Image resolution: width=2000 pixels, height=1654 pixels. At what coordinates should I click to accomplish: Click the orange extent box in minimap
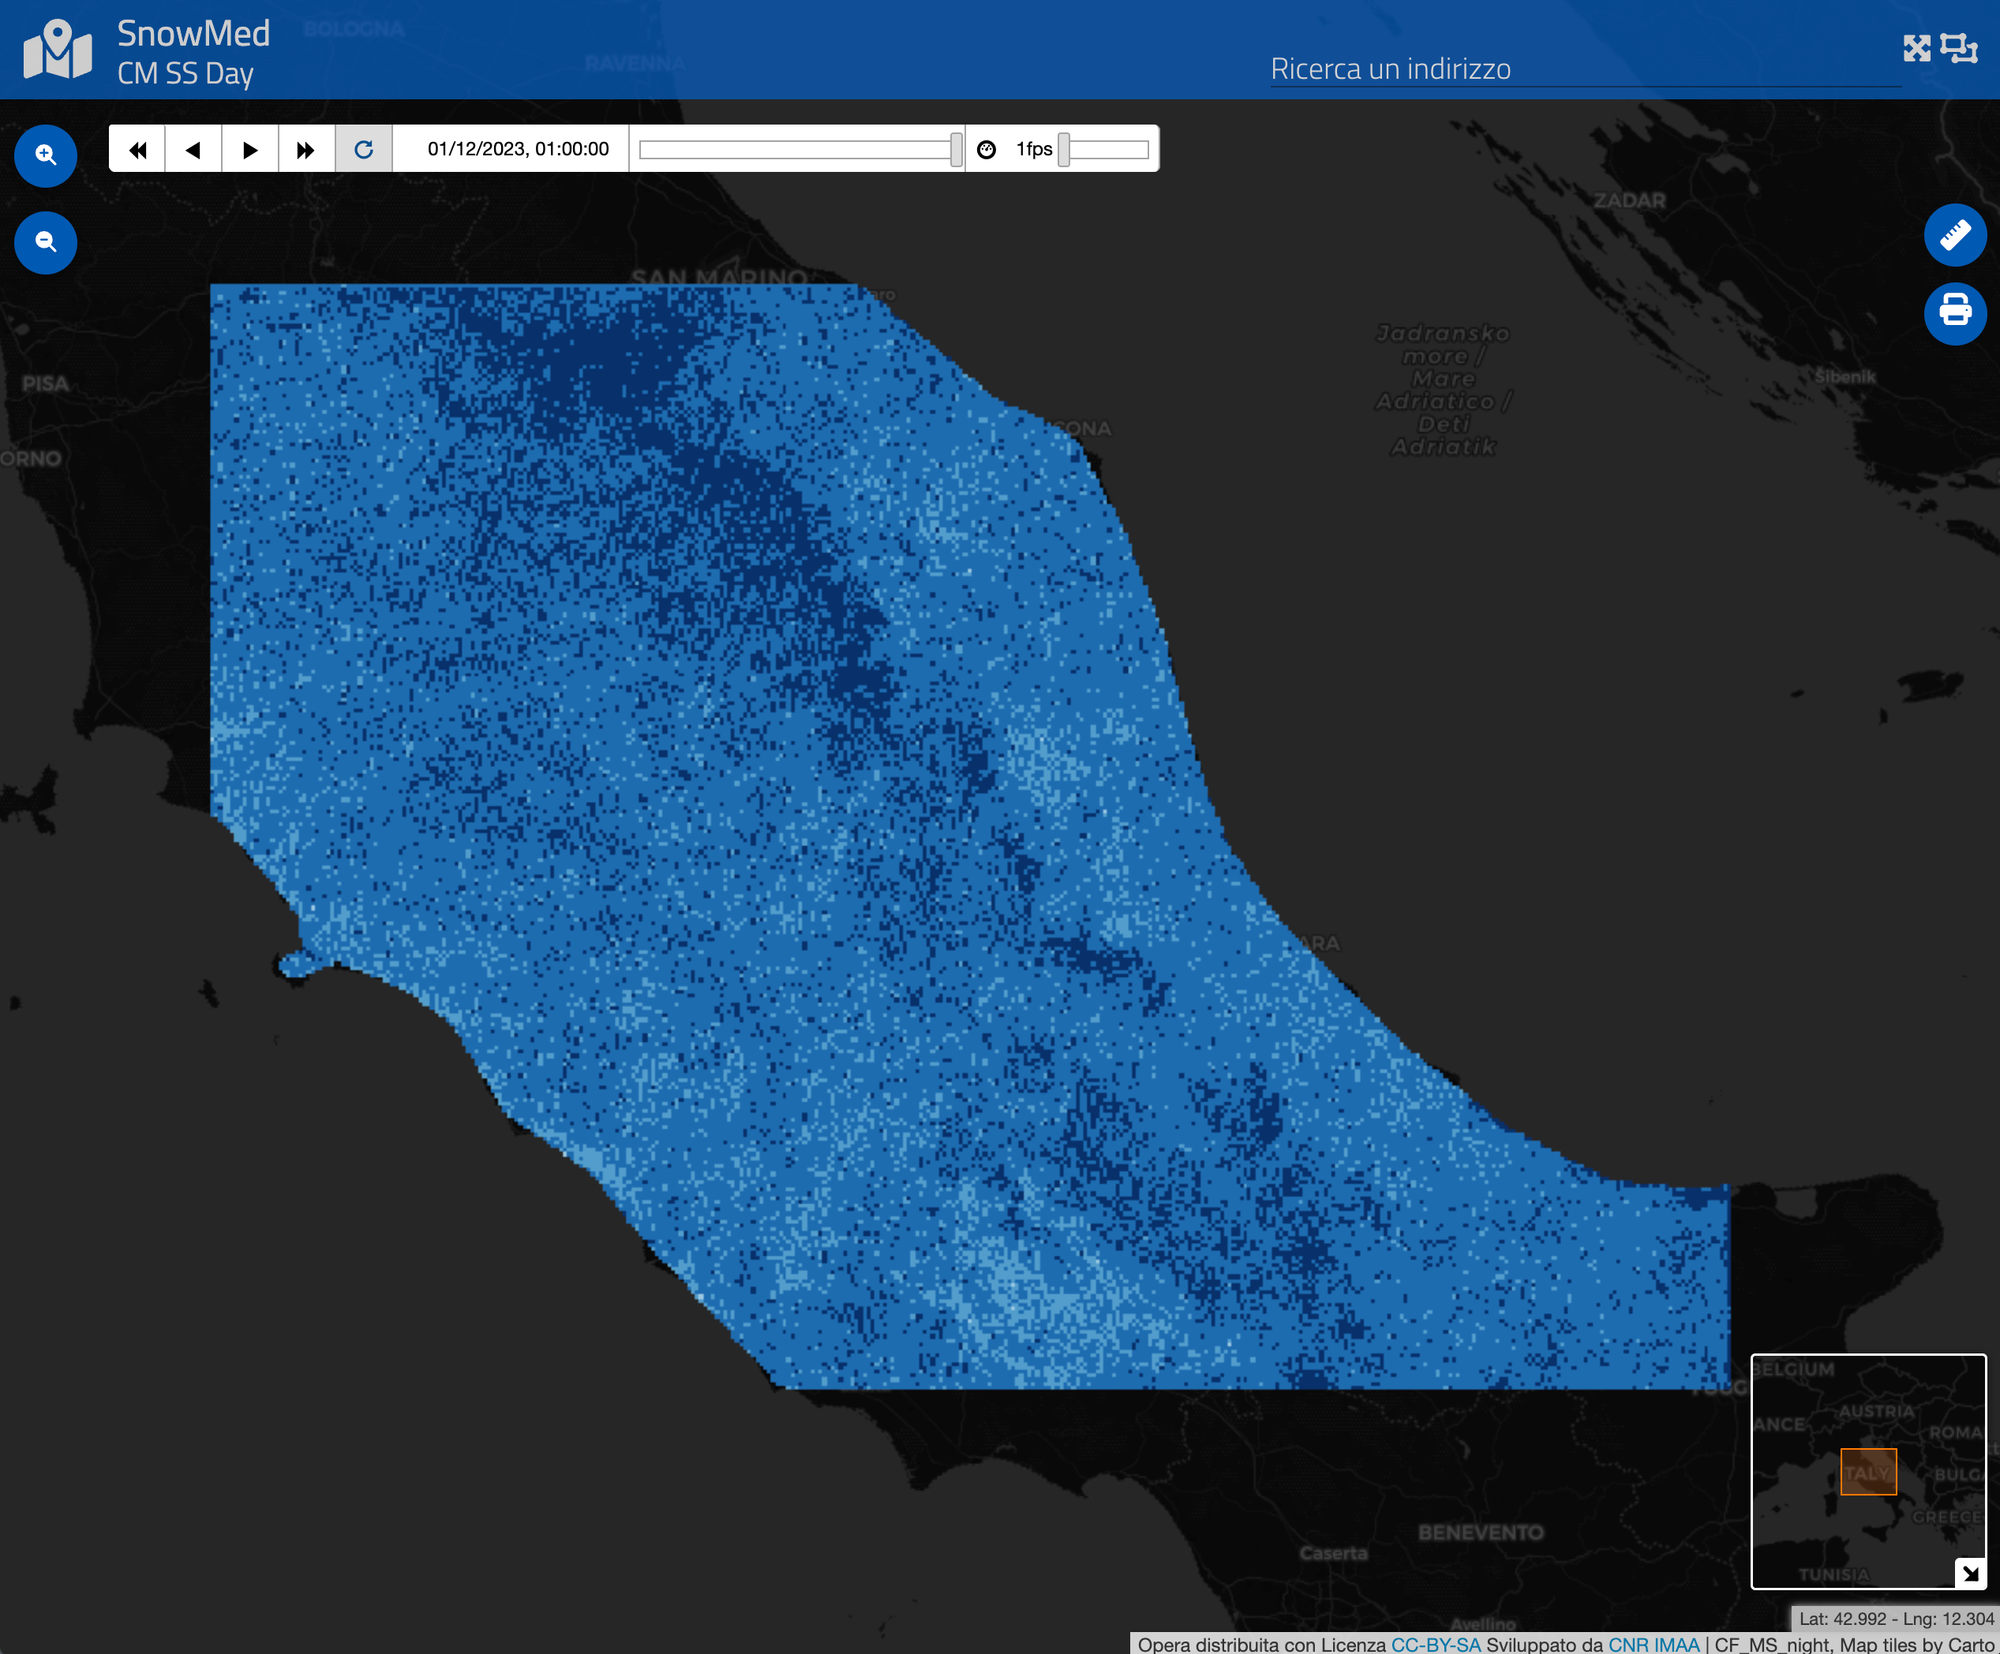(1868, 1471)
